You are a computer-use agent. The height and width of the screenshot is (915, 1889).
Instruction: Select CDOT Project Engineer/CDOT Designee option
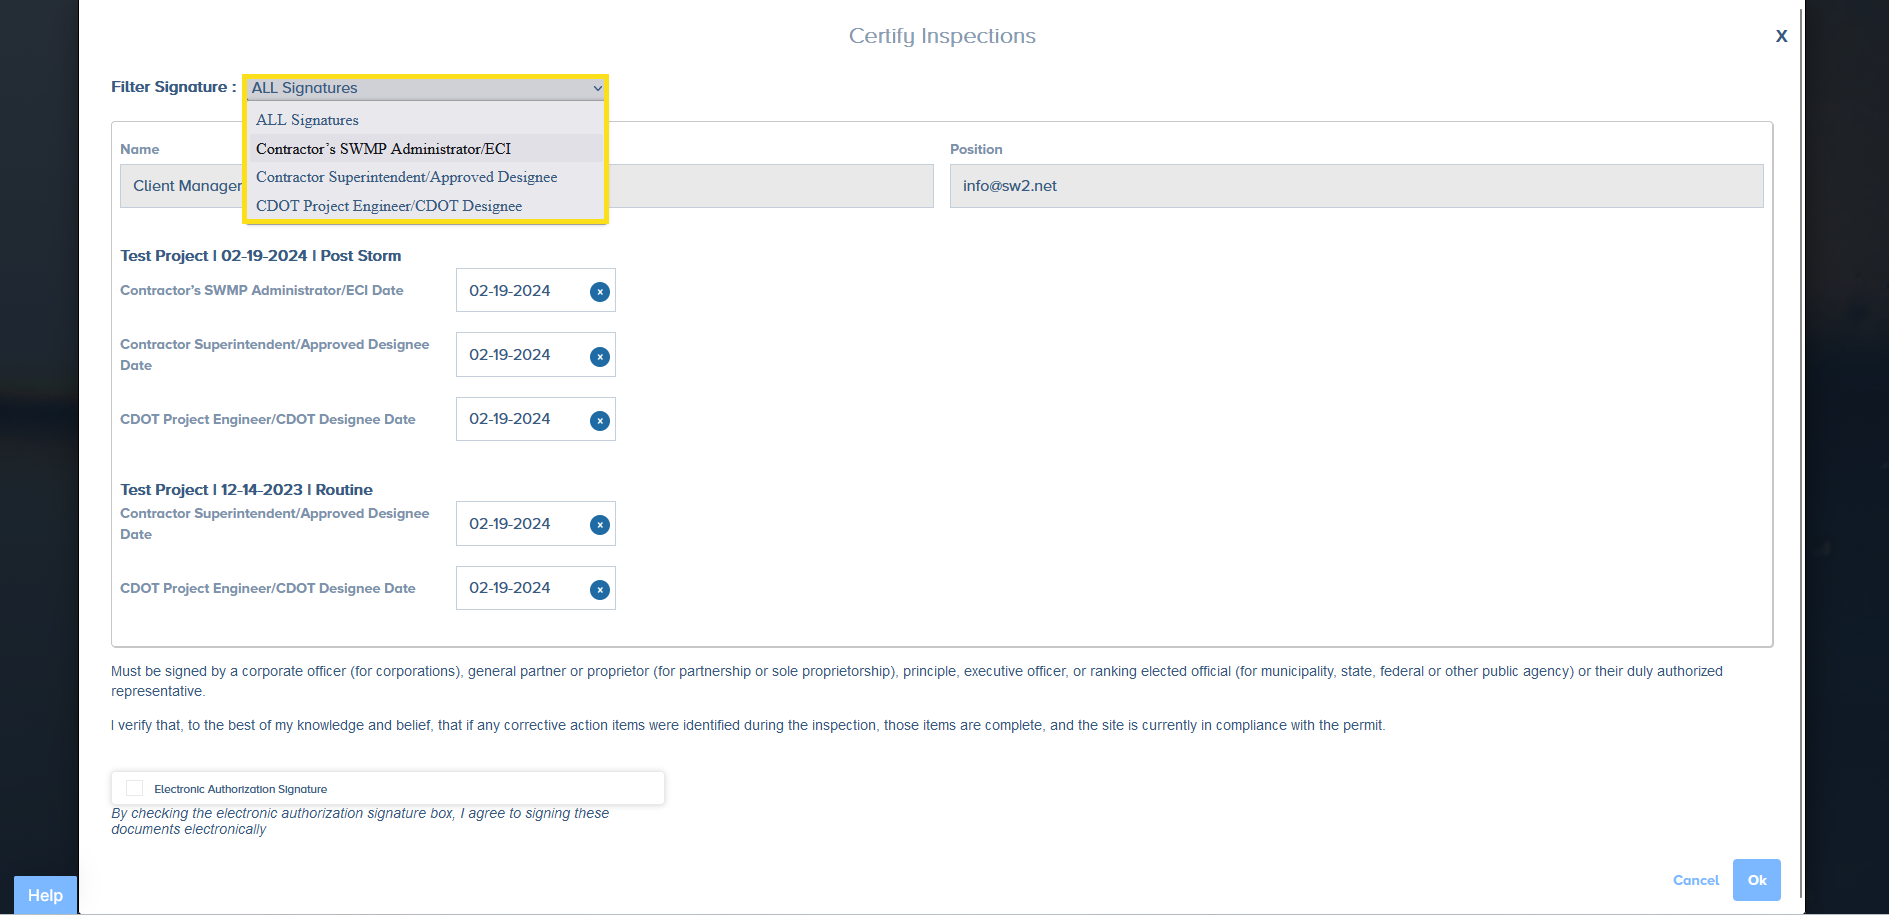click(x=389, y=206)
